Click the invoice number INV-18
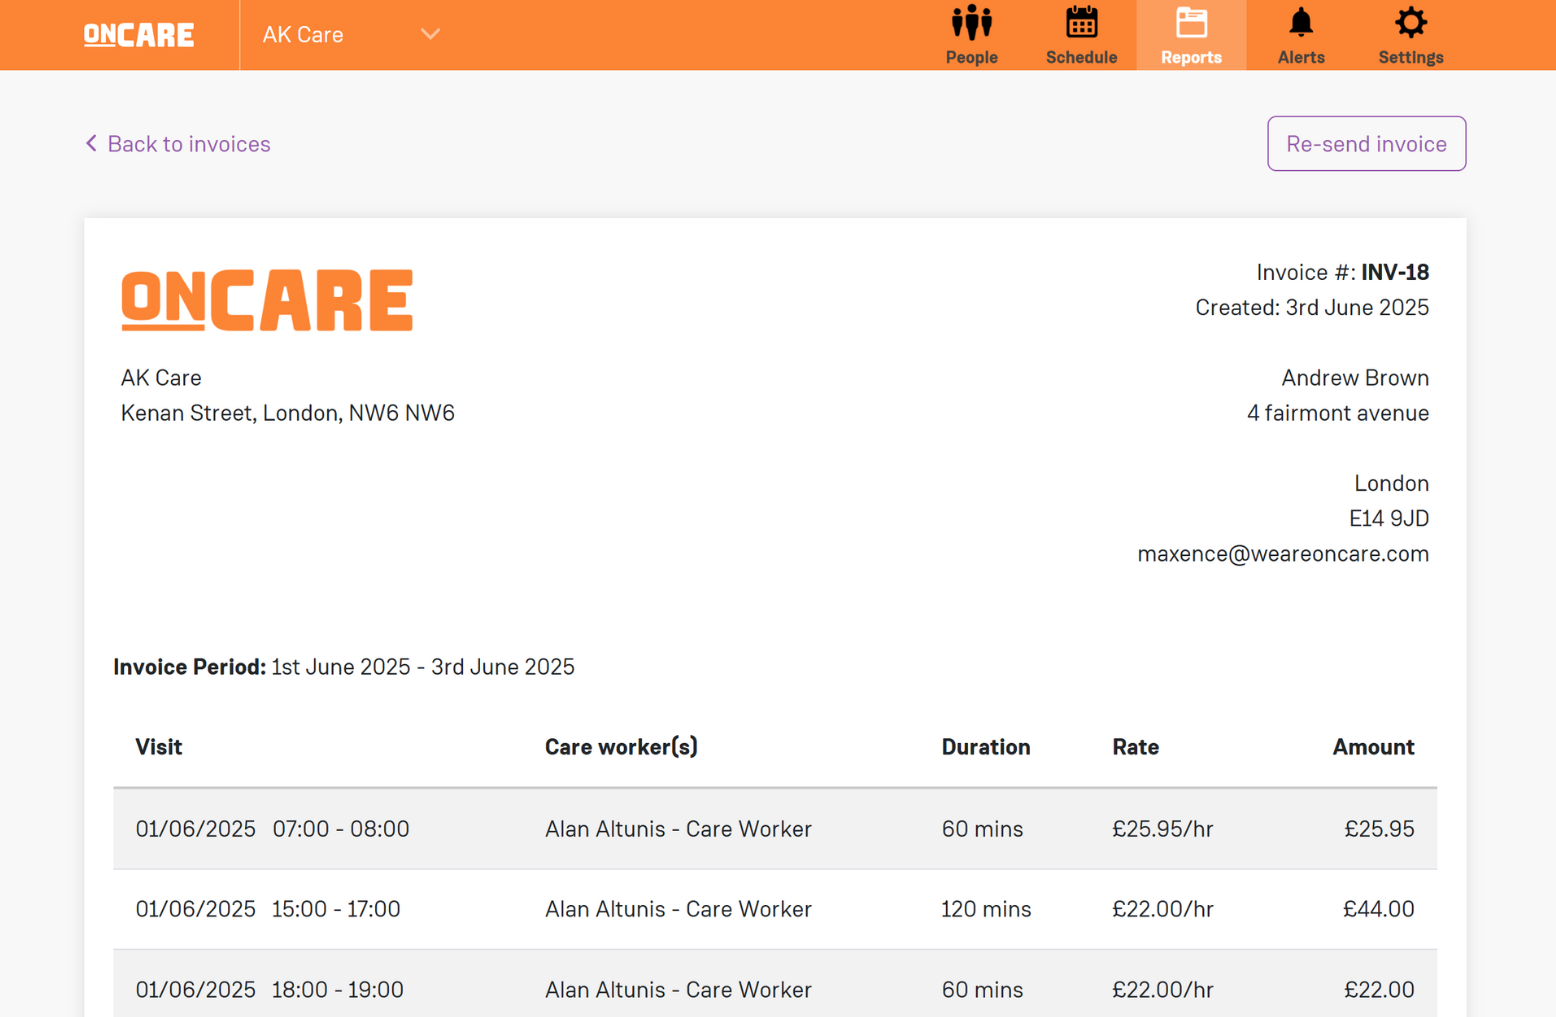1556x1017 pixels. 1394,272
